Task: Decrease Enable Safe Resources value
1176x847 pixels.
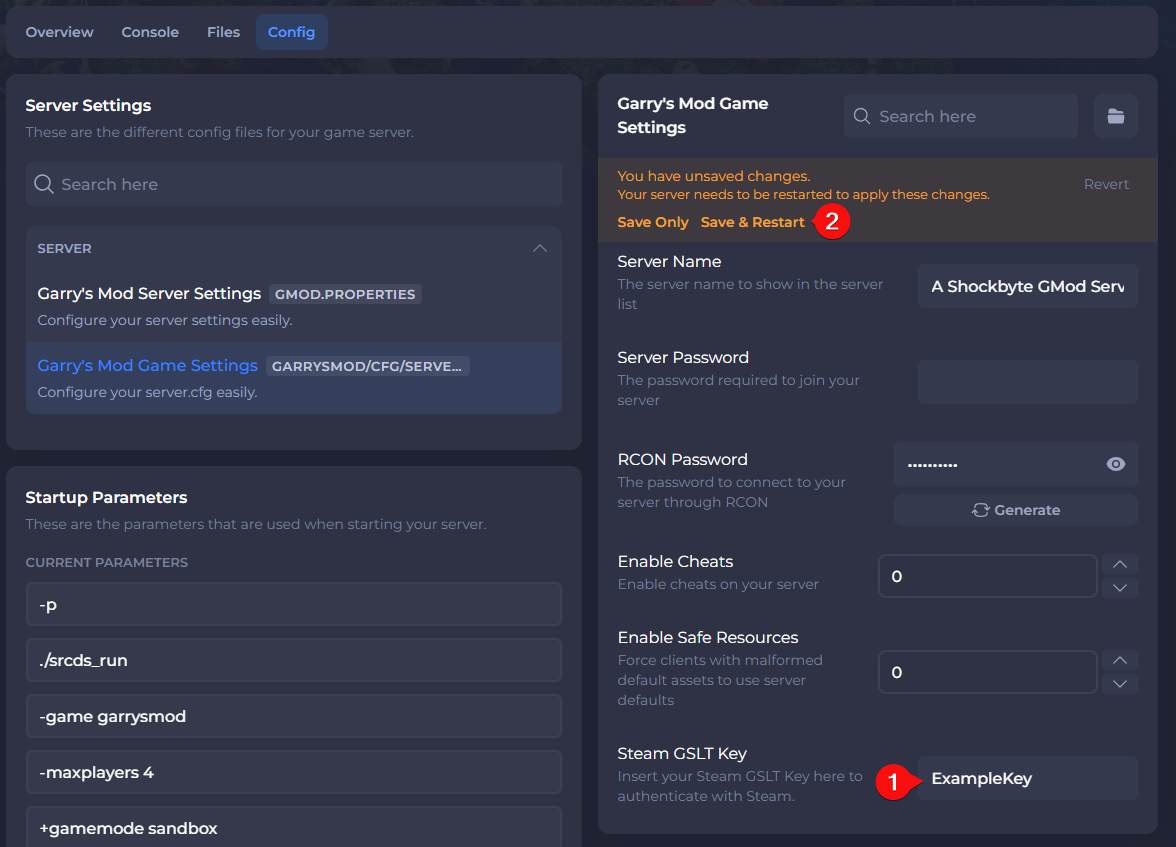Action: (1119, 684)
